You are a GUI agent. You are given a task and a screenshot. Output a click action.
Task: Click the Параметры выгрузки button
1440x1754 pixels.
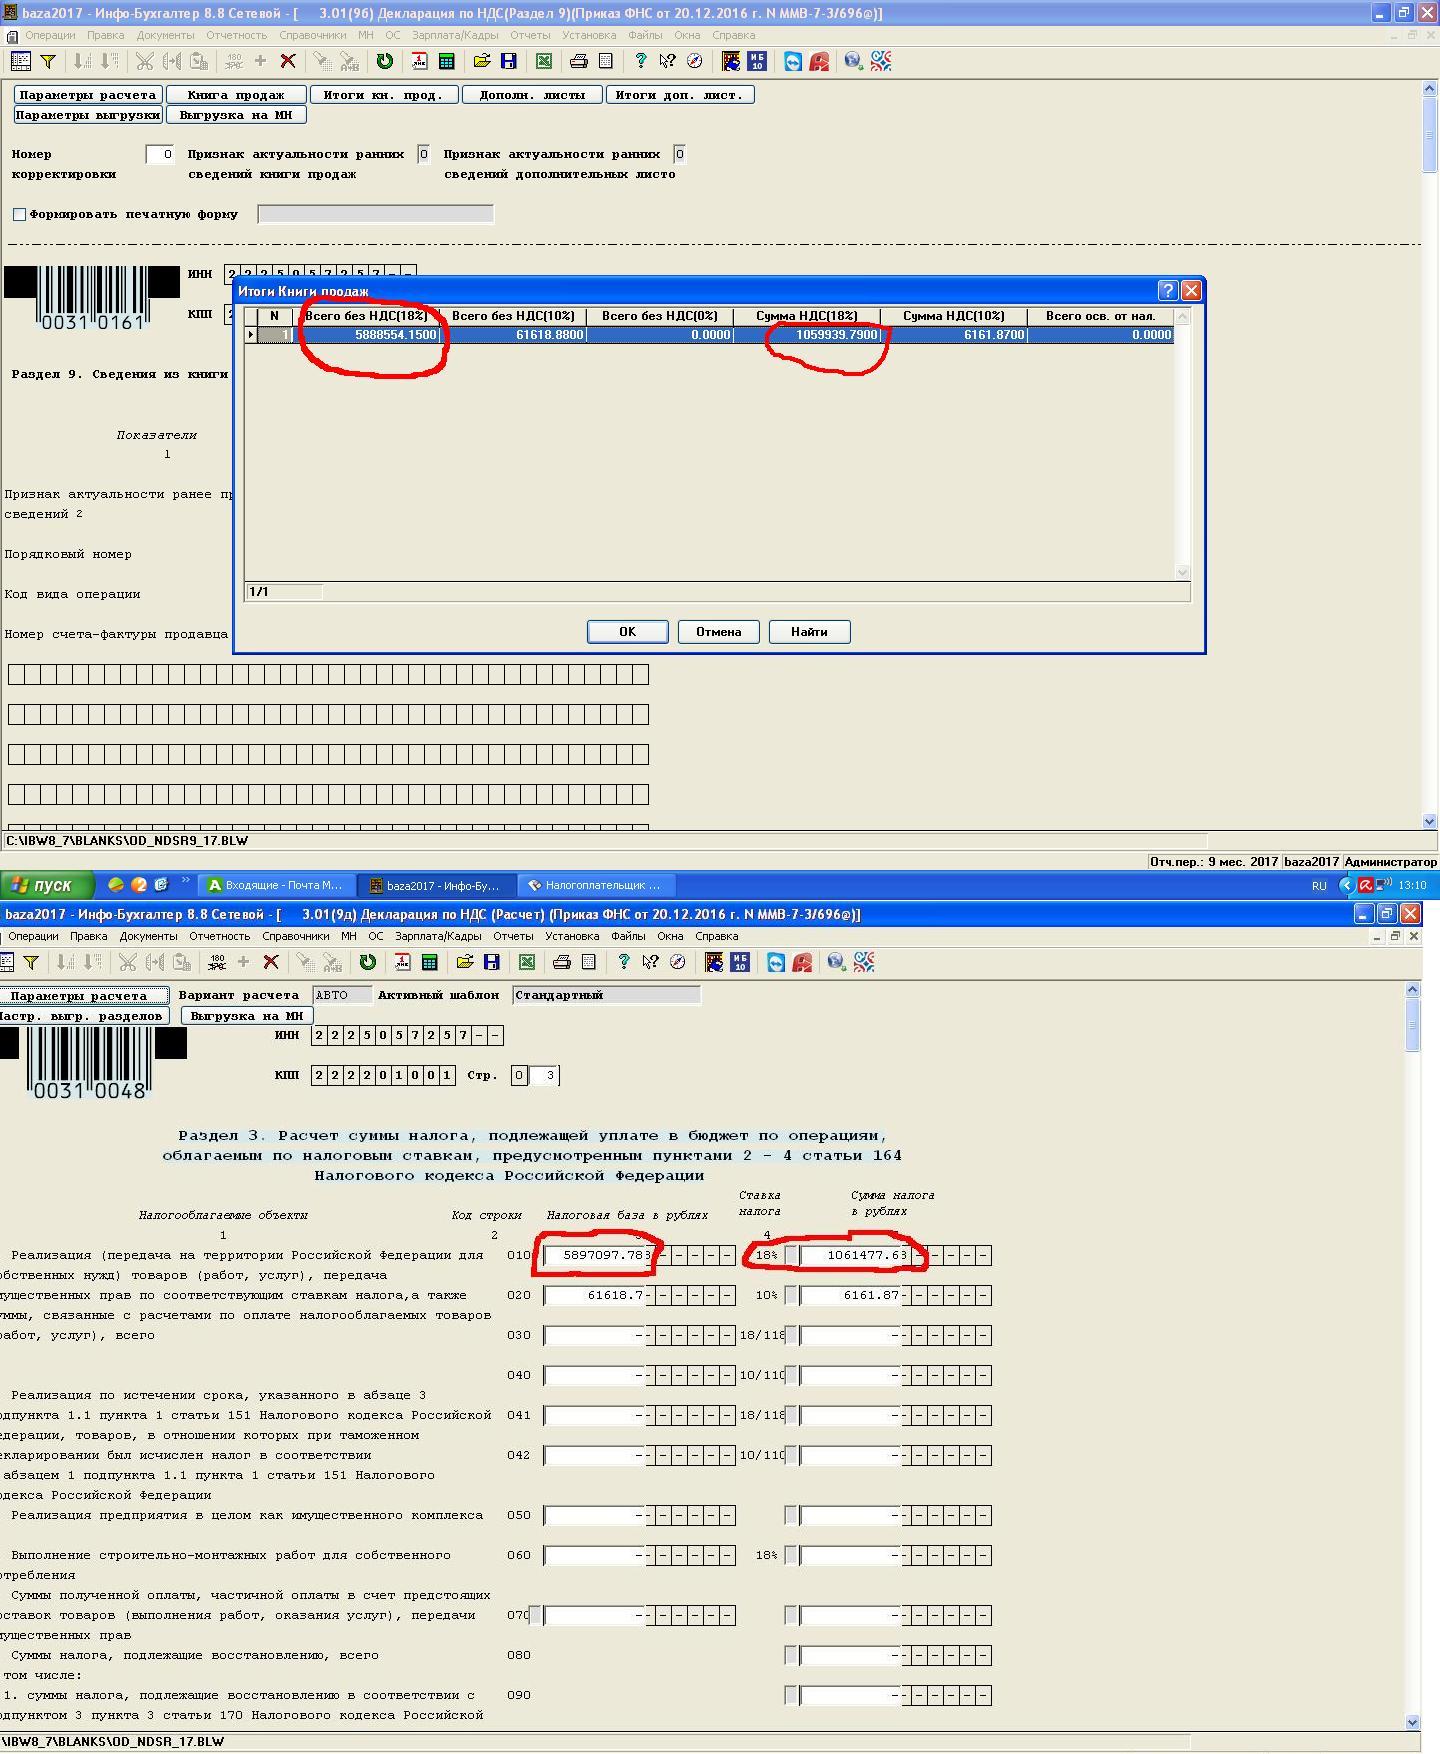pos(88,115)
